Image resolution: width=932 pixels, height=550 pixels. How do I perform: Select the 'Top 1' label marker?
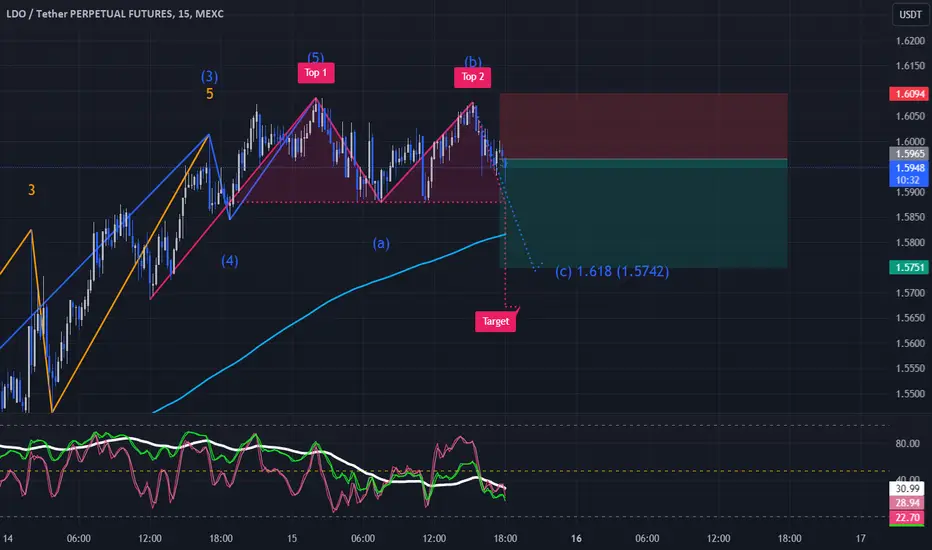tap(316, 73)
